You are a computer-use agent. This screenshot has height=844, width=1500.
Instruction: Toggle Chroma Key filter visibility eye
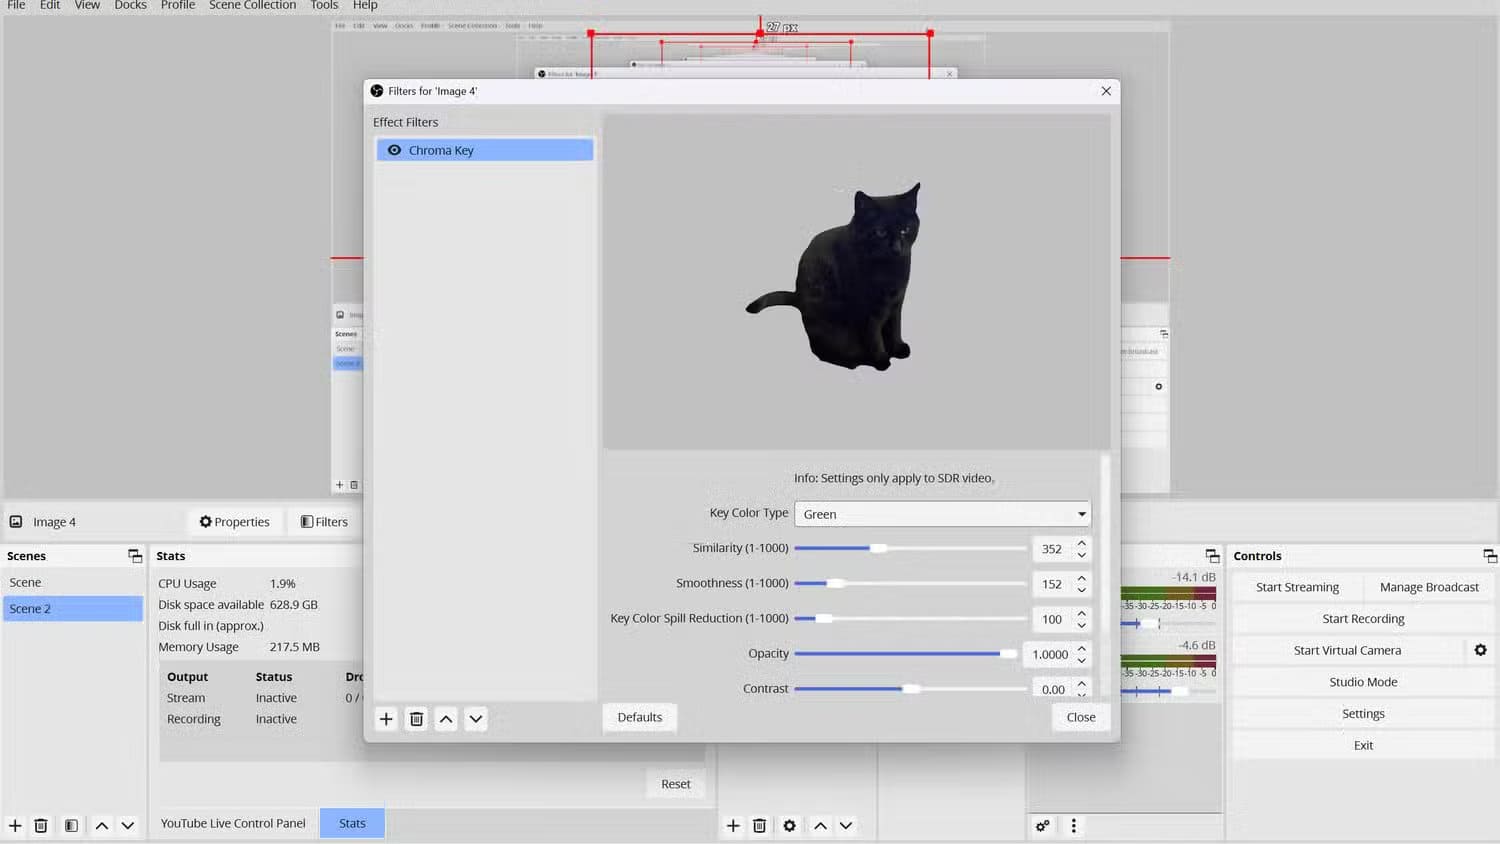point(394,150)
